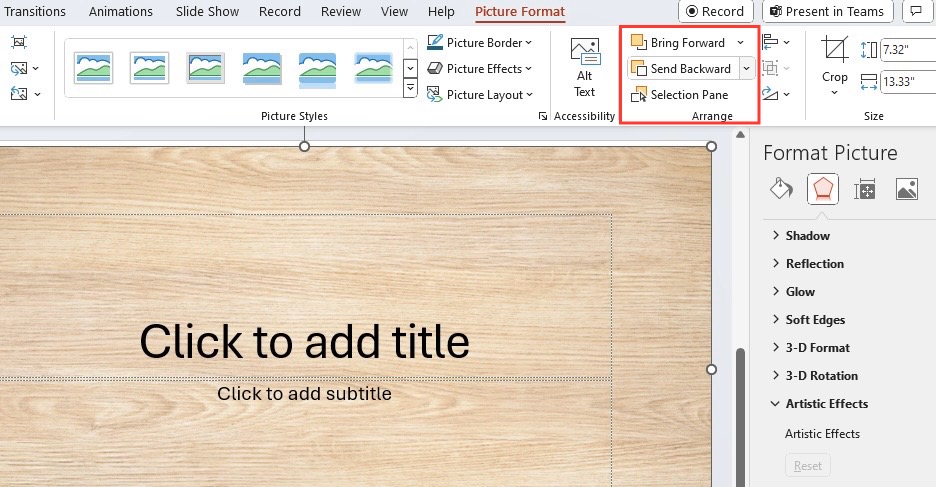This screenshot has width=936, height=487.
Task: Click the right-middle resize handle of picture
Action: [711, 369]
